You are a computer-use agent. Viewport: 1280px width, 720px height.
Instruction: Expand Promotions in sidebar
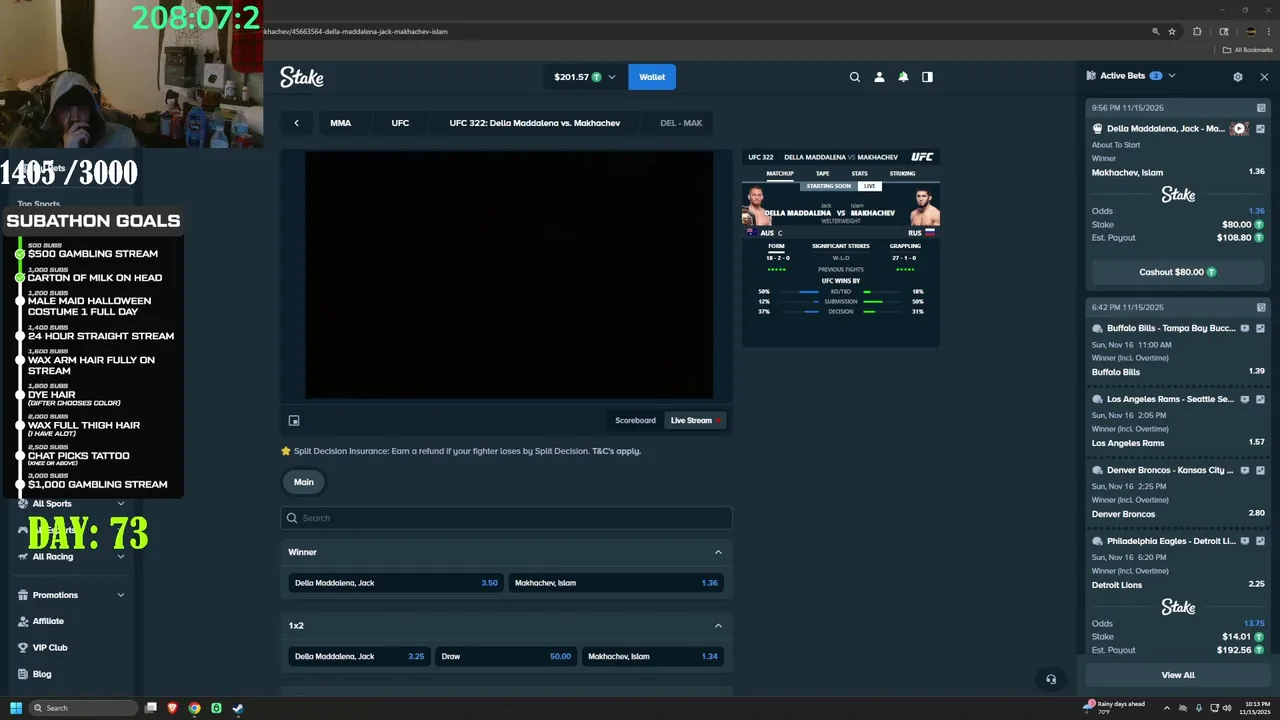(121, 595)
